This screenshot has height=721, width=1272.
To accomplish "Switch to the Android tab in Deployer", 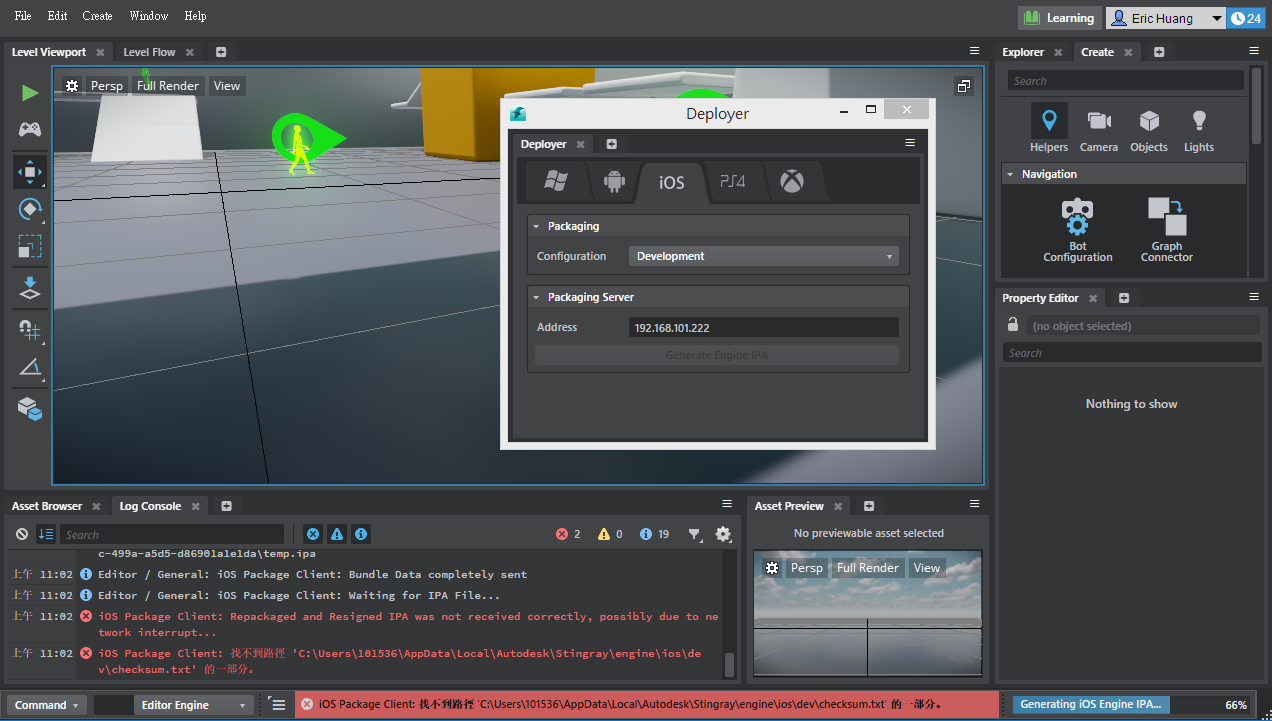I will coord(613,181).
